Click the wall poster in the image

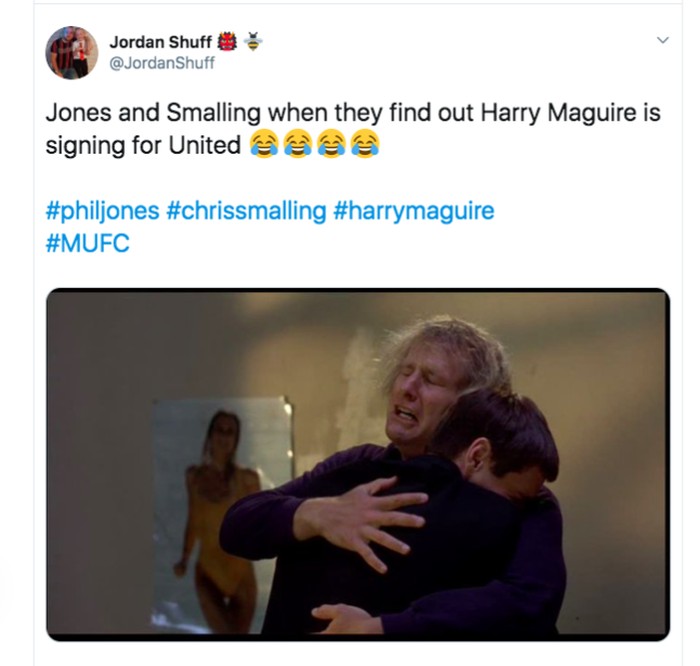tap(222, 513)
